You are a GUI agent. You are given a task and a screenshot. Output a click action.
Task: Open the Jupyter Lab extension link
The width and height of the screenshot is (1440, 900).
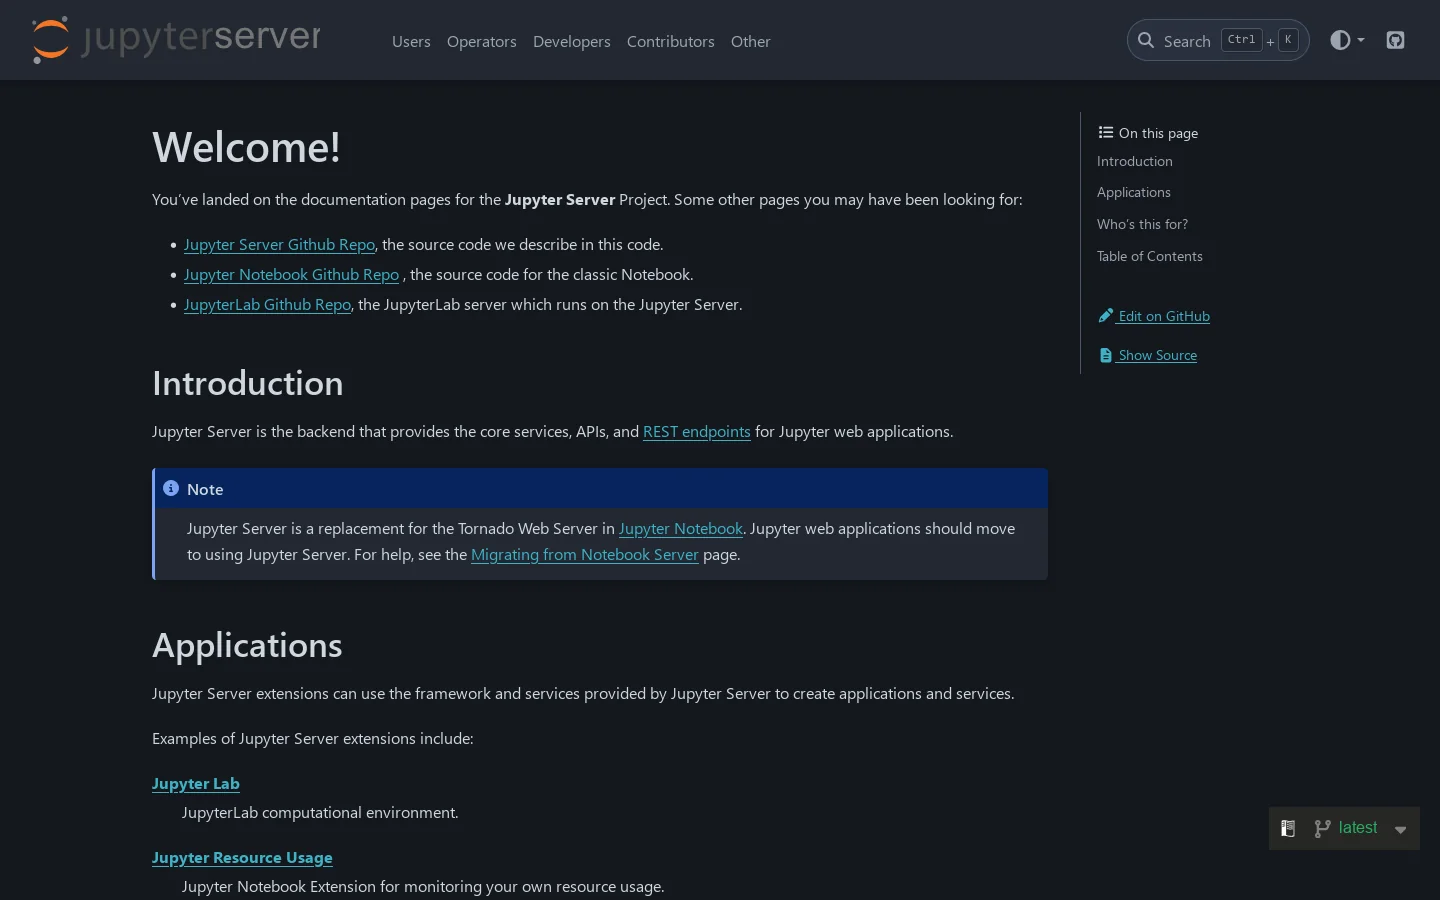(196, 784)
